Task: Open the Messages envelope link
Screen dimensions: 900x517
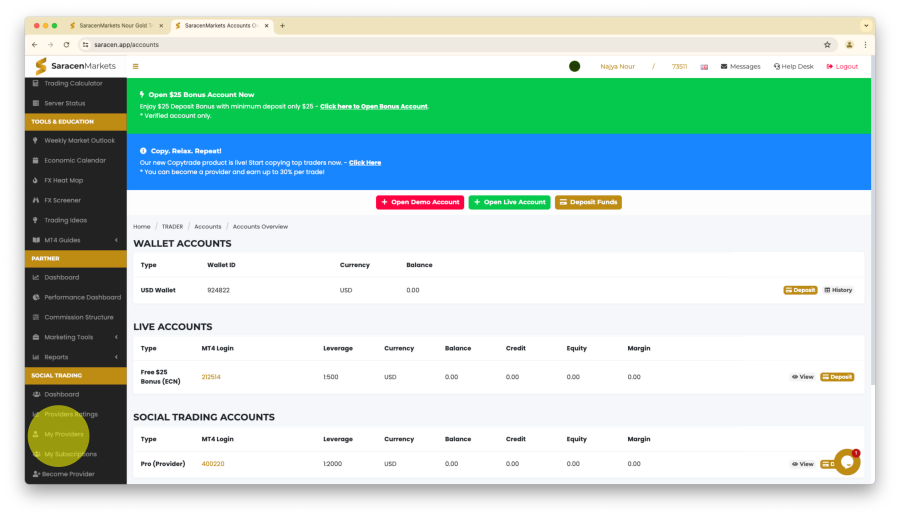Action: [x=740, y=67]
